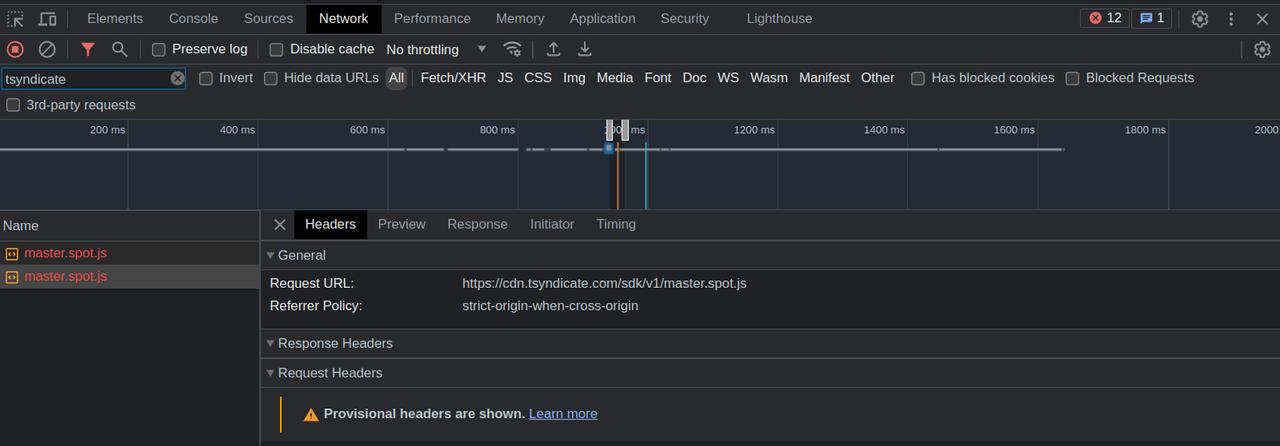Select the Headers details tab
This screenshot has height=446, width=1280.
coord(331,224)
